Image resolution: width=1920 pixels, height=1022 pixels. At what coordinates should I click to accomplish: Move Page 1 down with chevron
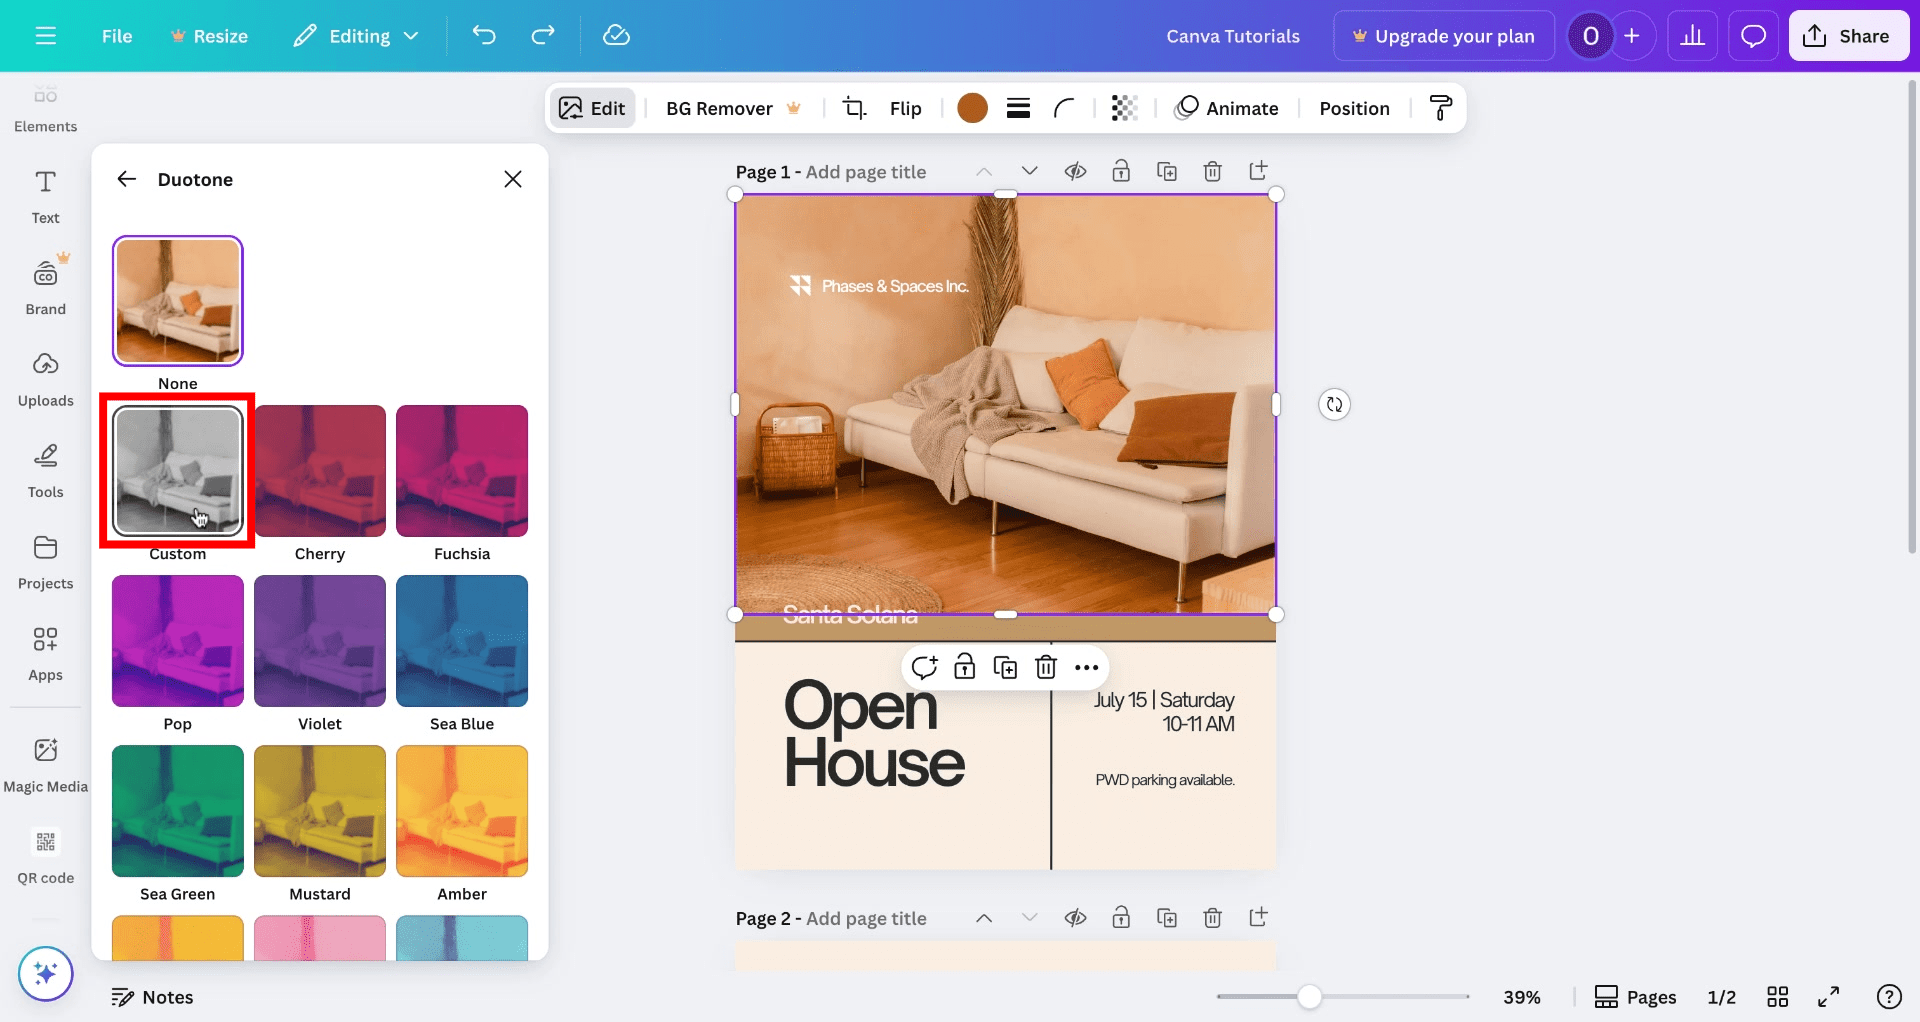click(1029, 171)
